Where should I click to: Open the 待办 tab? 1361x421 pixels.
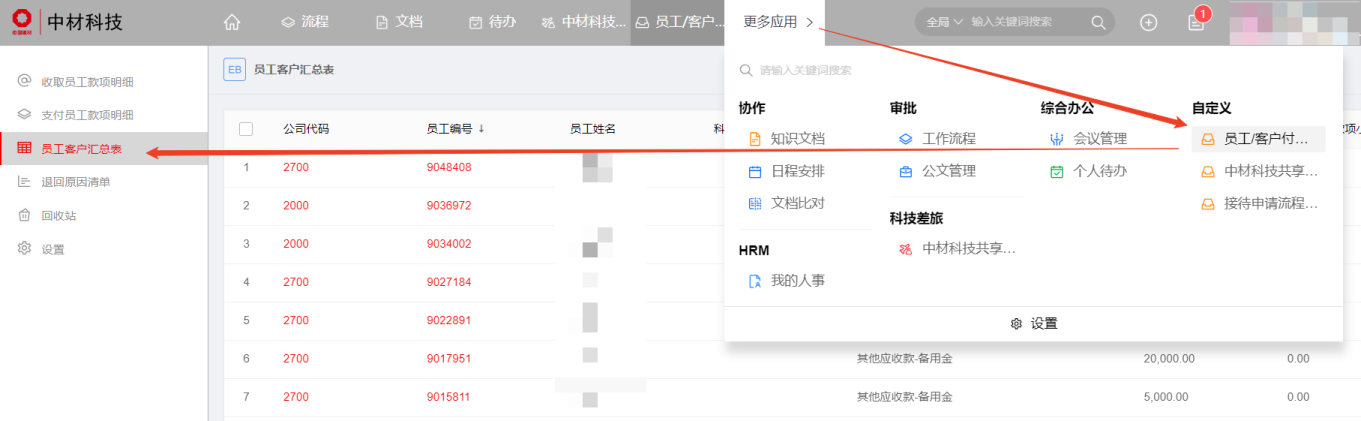(492, 22)
